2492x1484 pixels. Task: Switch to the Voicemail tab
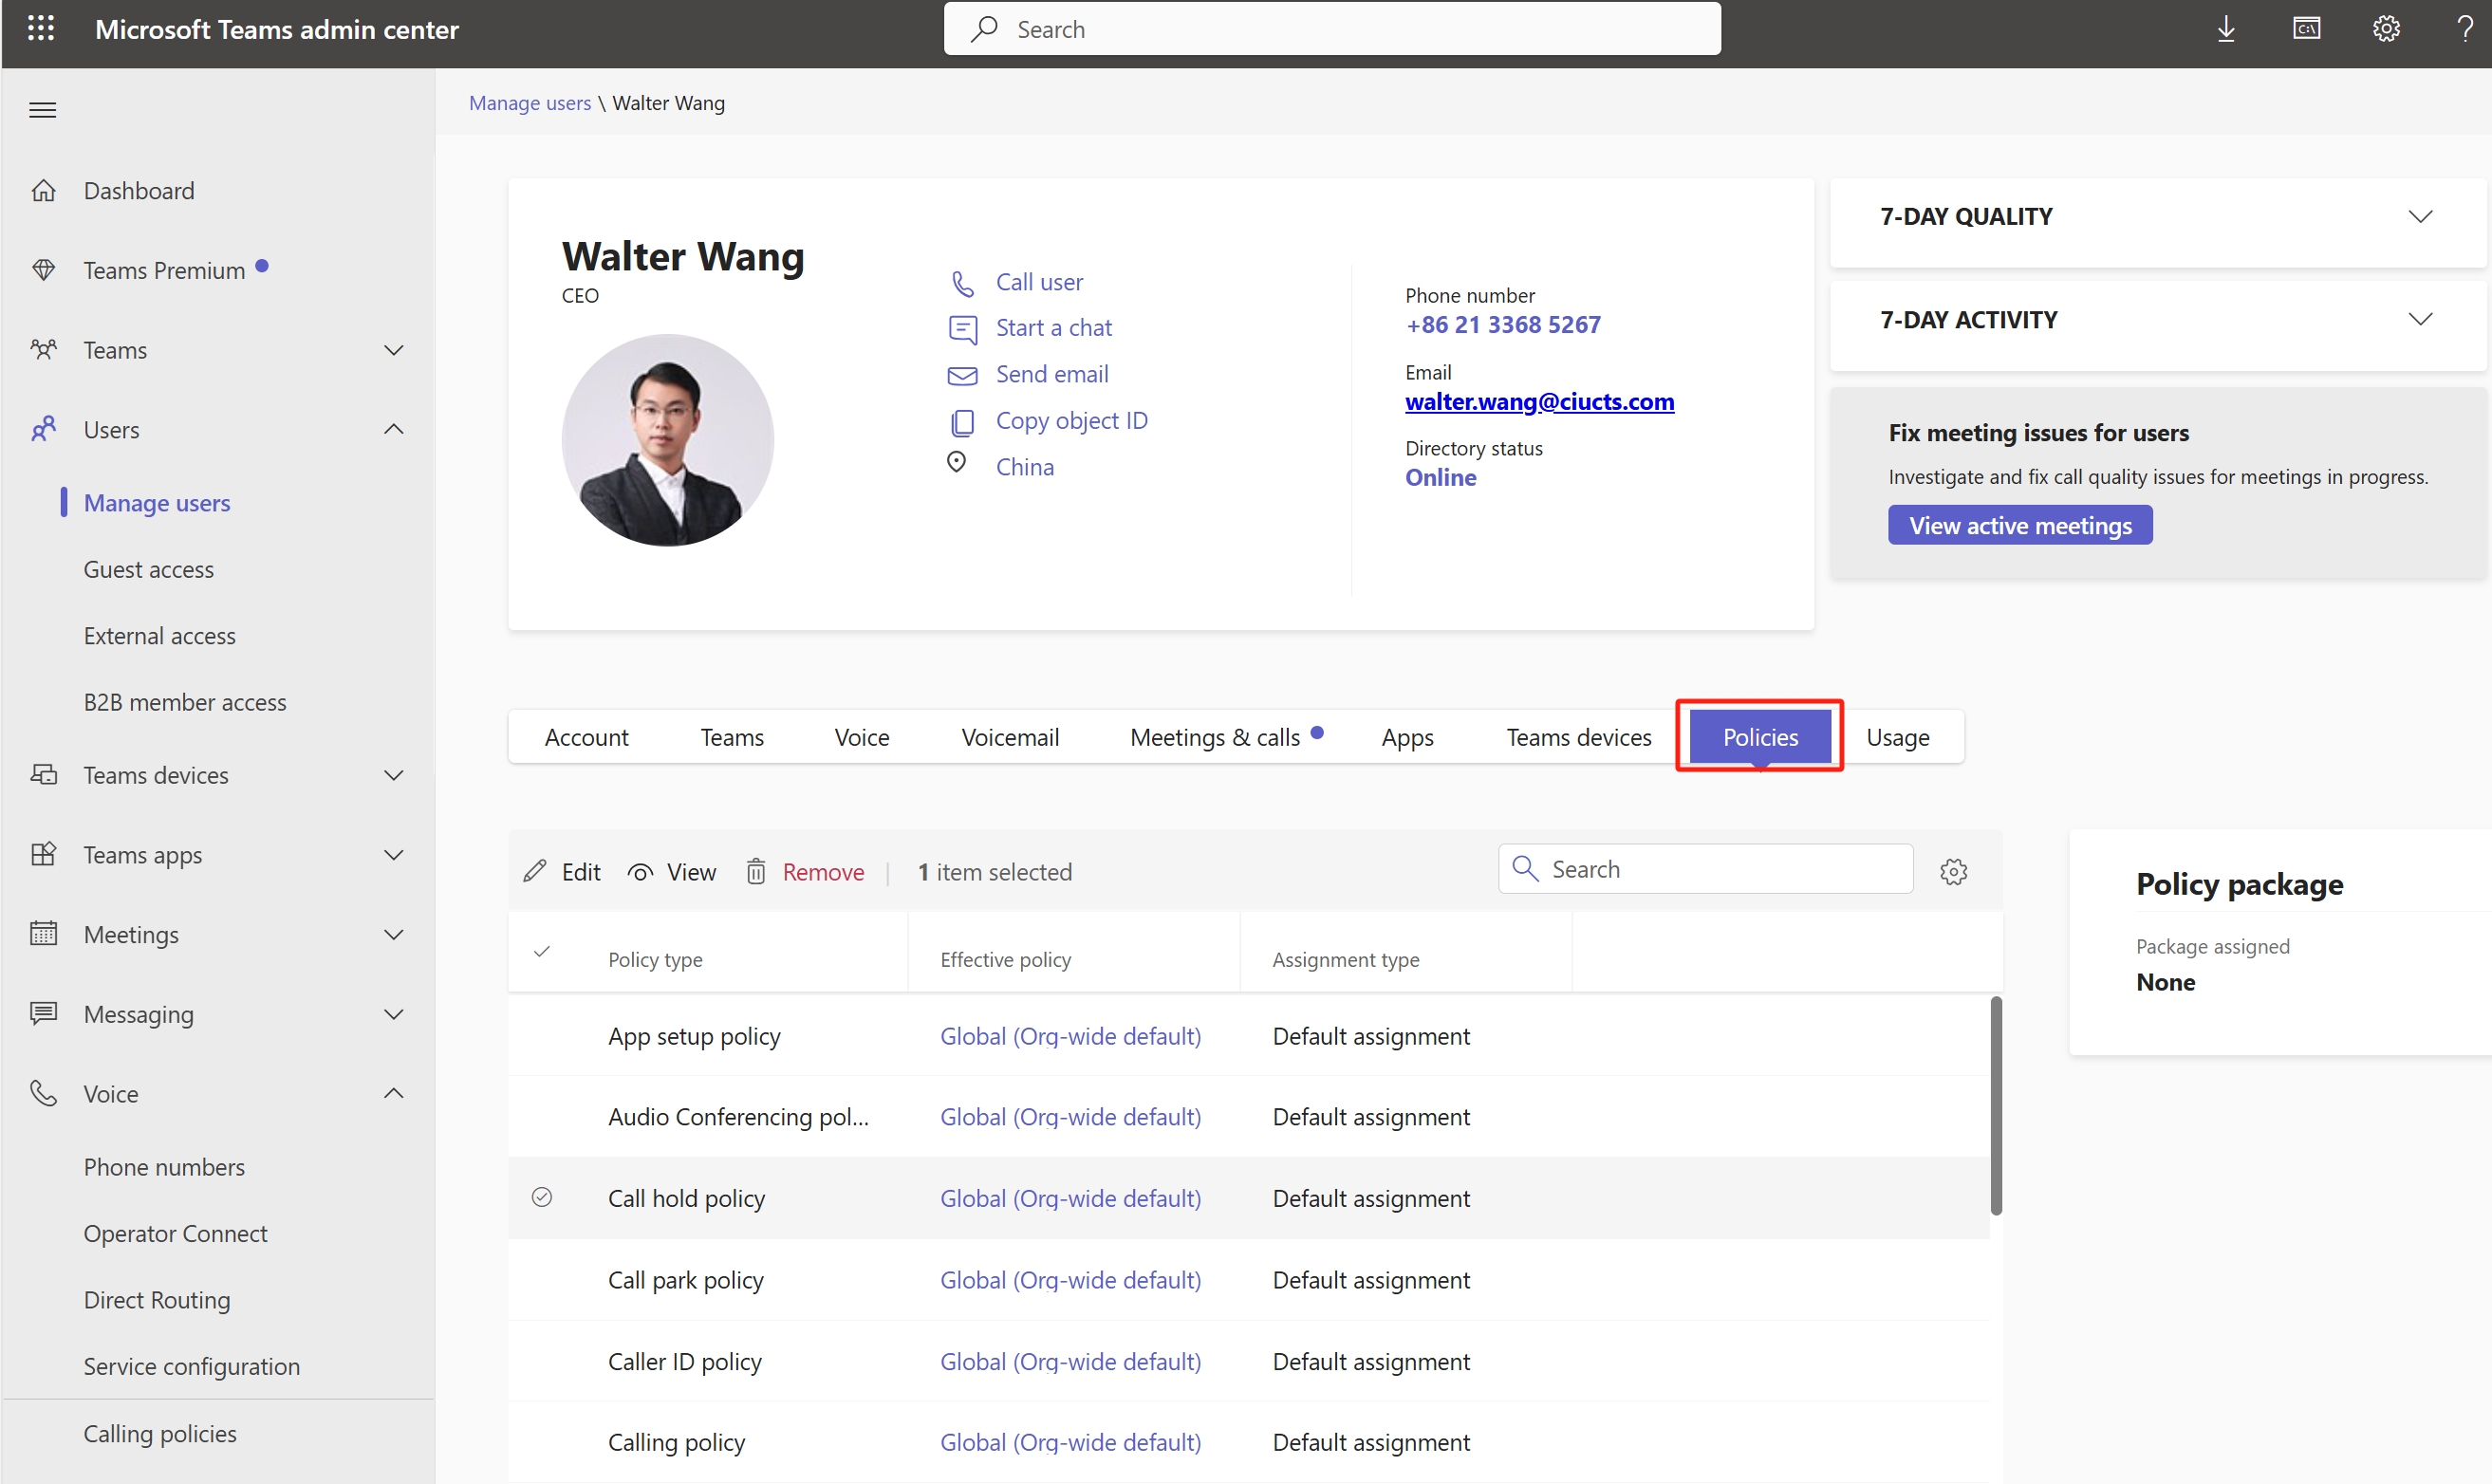[x=1010, y=737]
